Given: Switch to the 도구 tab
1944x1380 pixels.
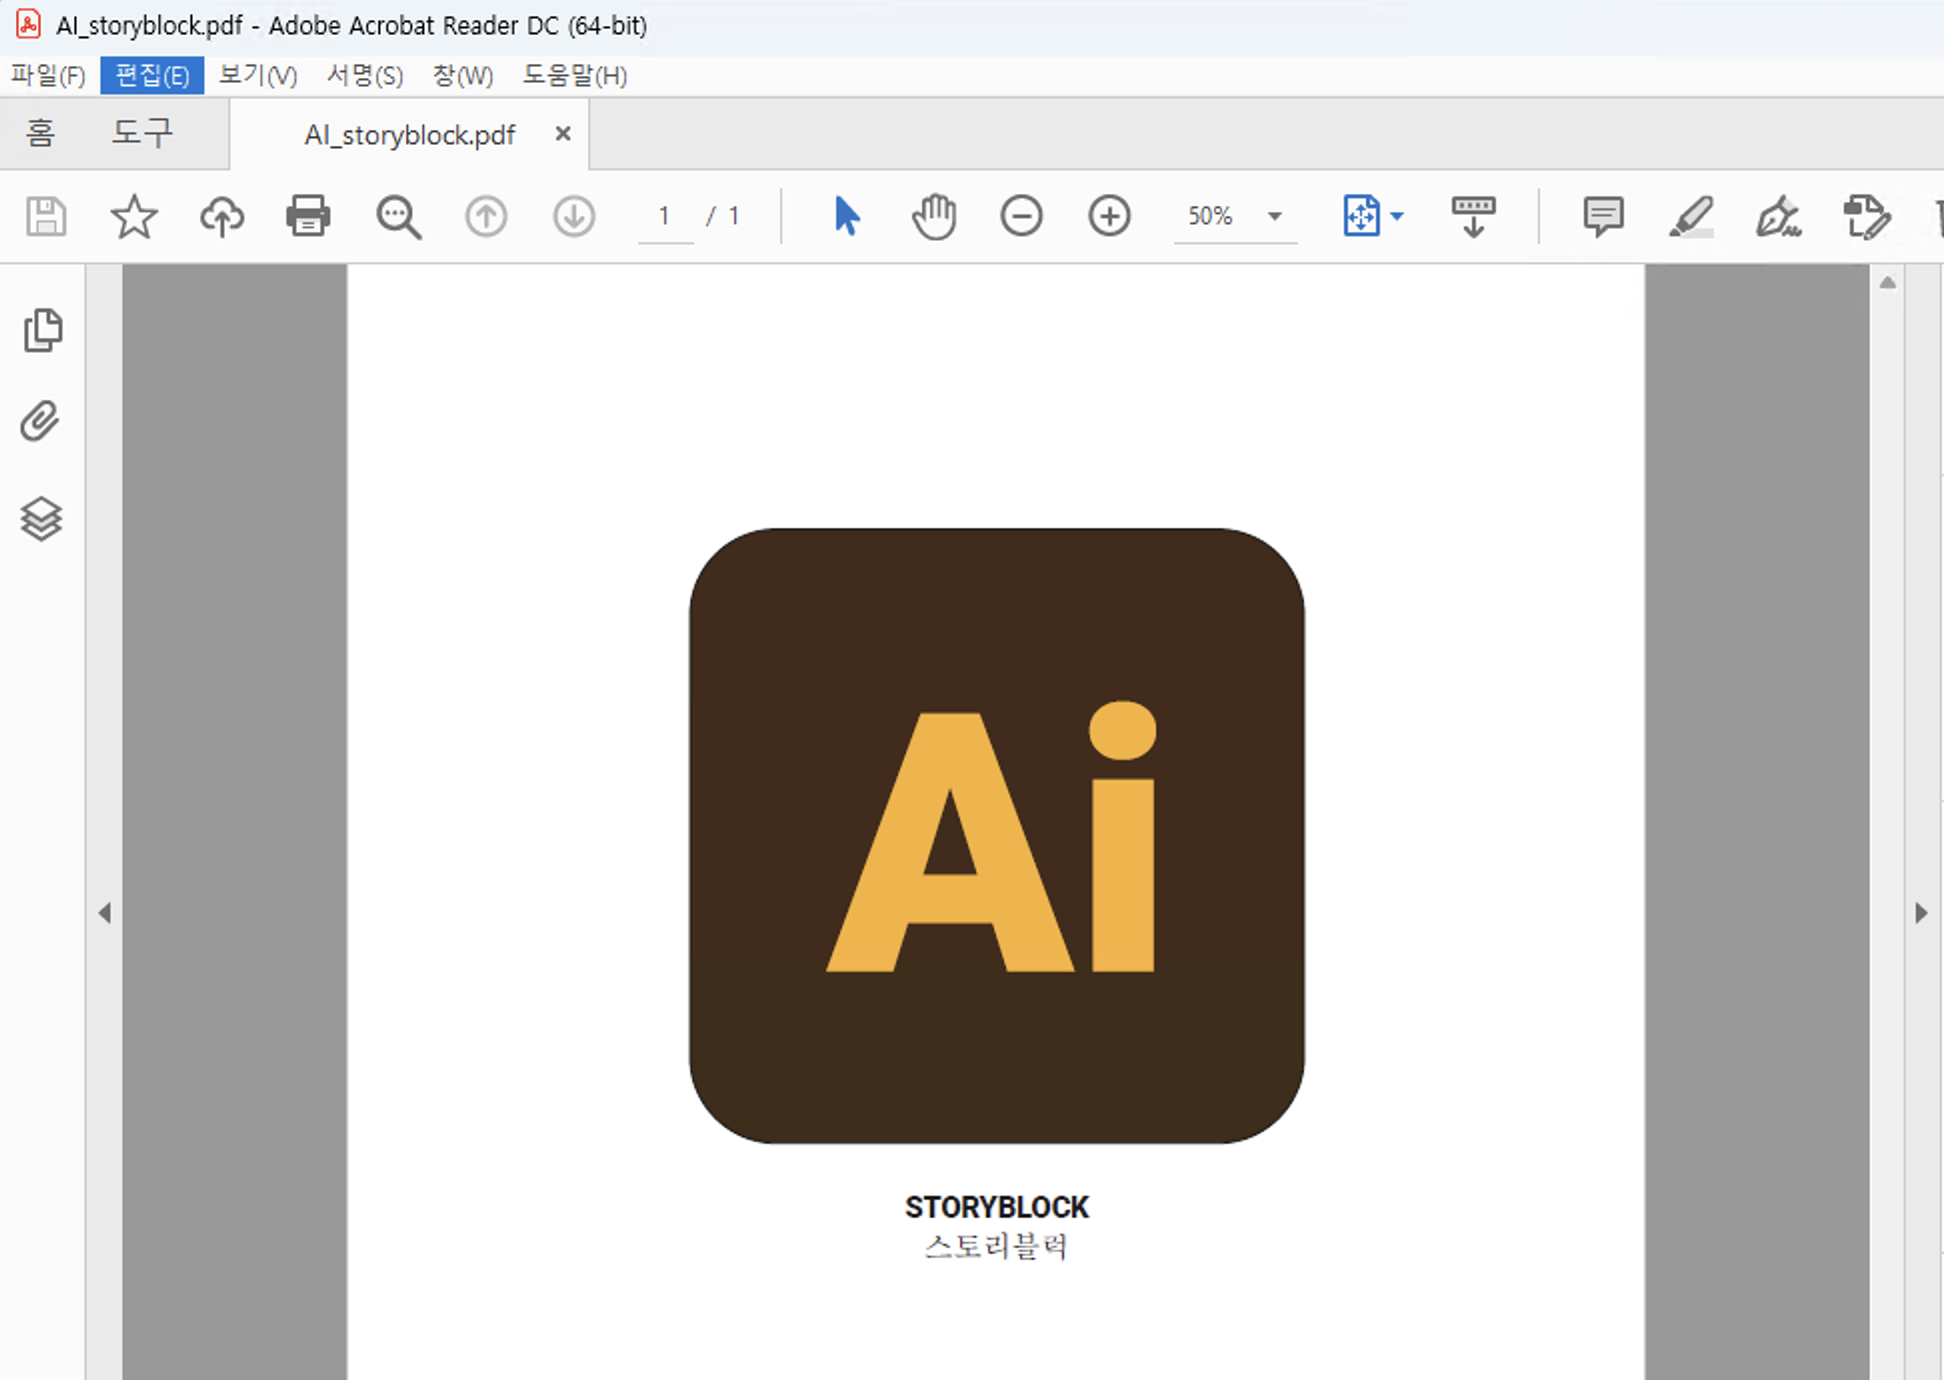Looking at the screenshot, I should click(x=142, y=133).
